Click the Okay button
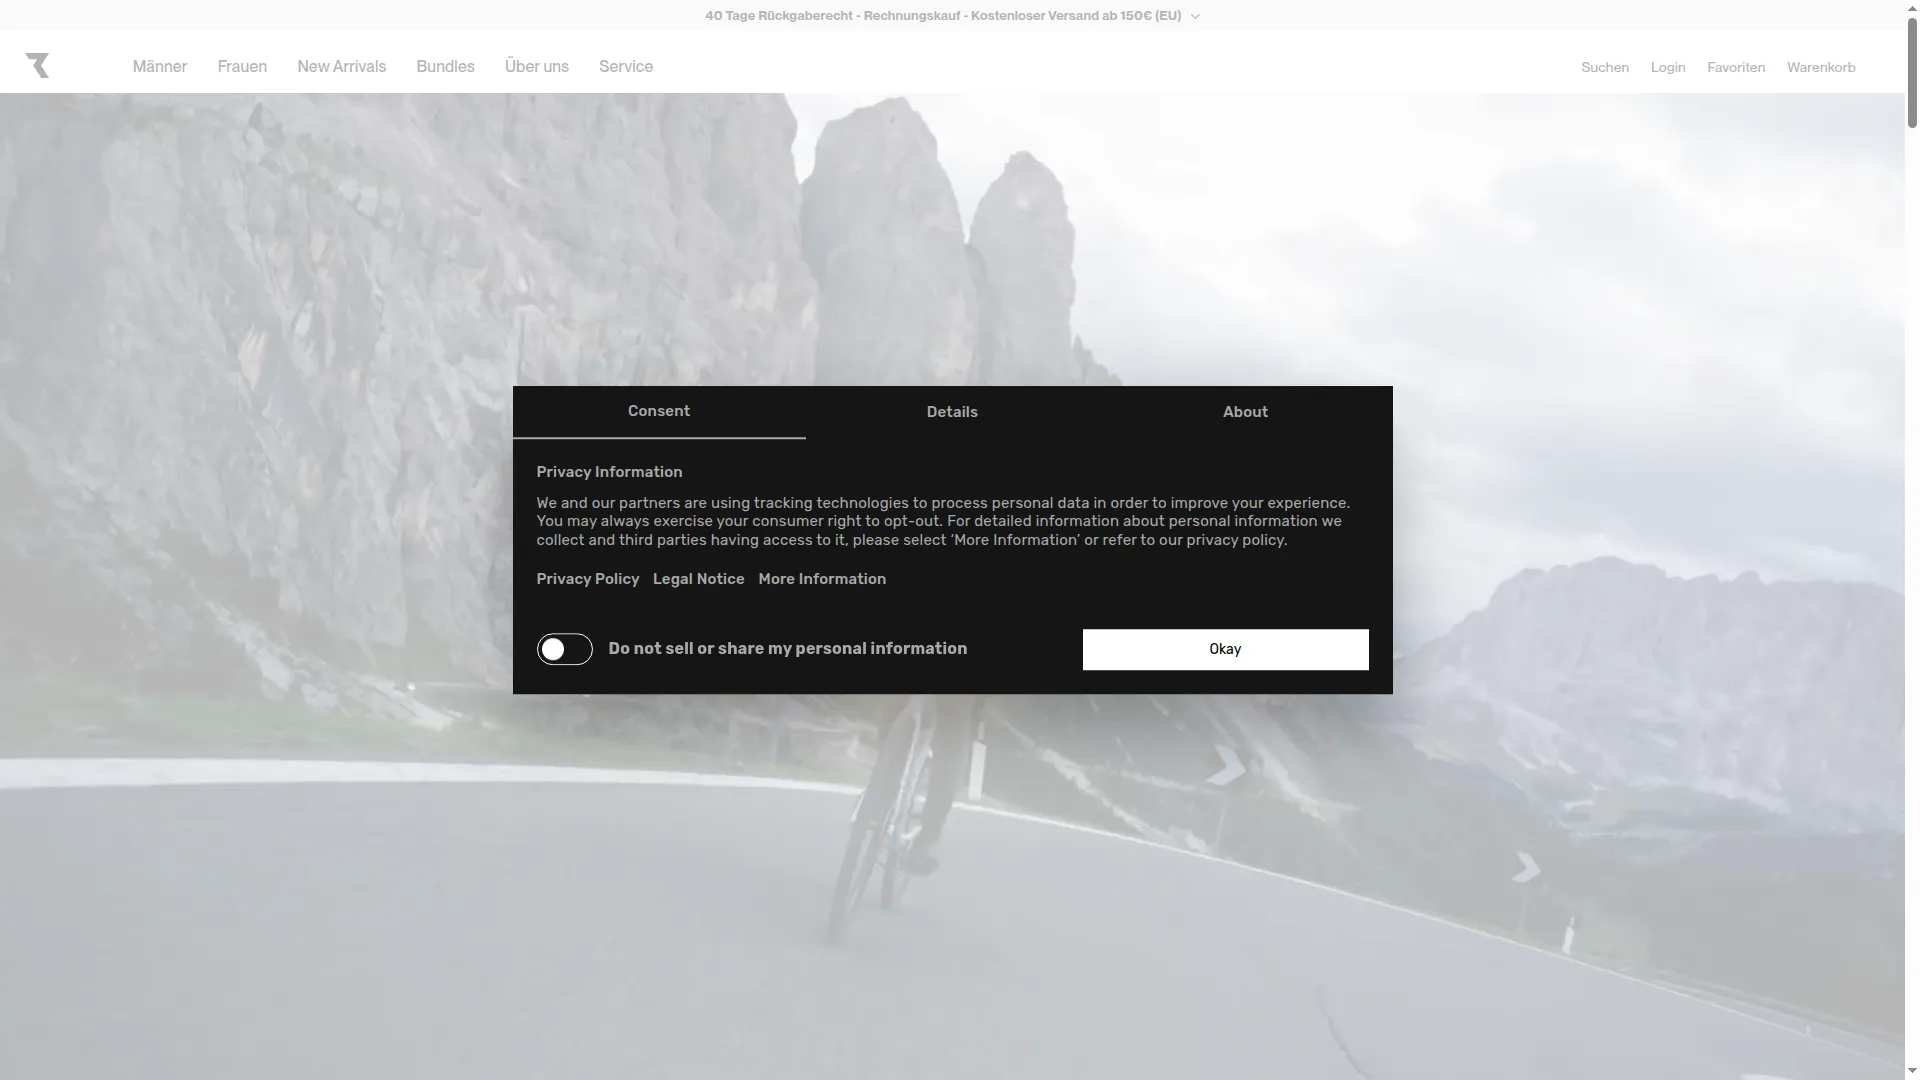This screenshot has height=1080, width=1920. (x=1225, y=650)
